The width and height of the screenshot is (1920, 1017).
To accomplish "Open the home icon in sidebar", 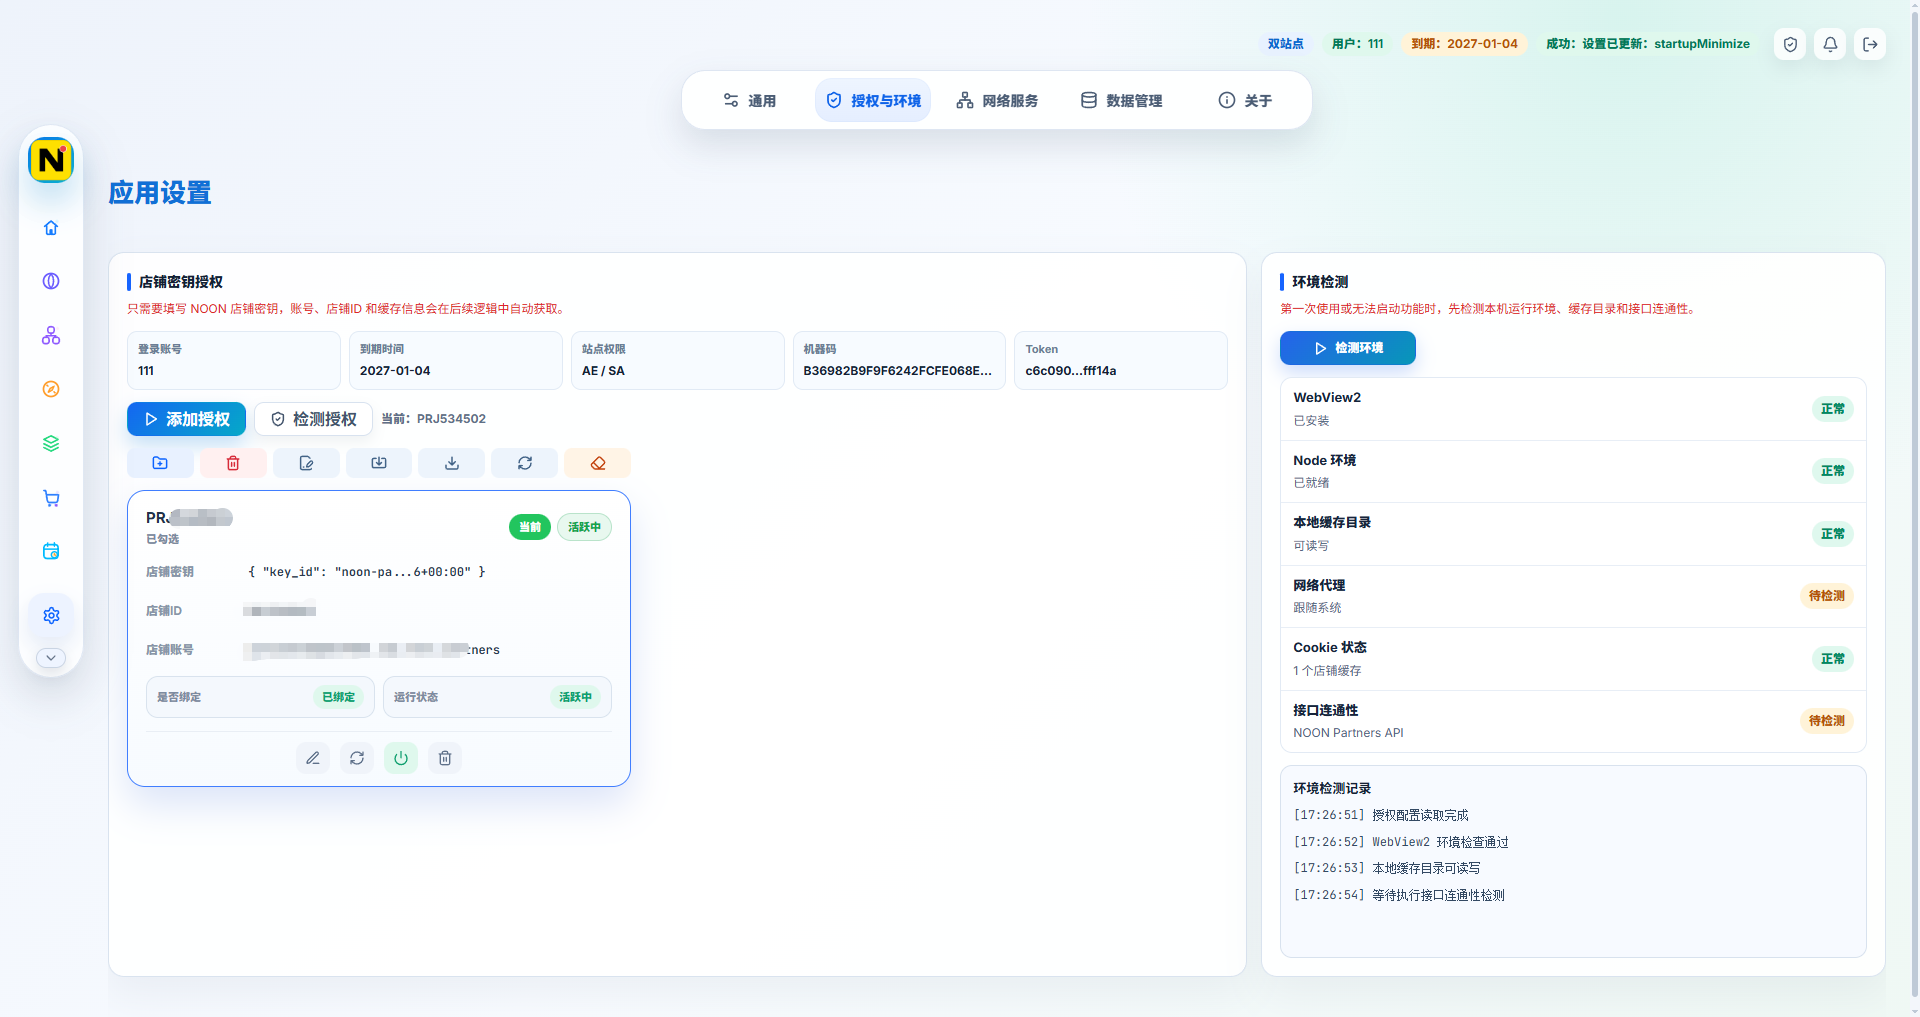I will coord(51,228).
